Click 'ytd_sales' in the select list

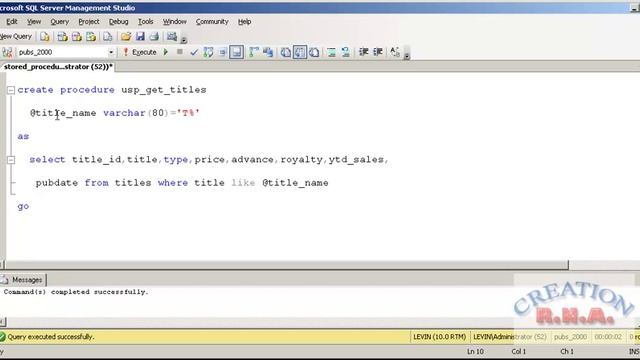pyautogui.click(x=356, y=160)
